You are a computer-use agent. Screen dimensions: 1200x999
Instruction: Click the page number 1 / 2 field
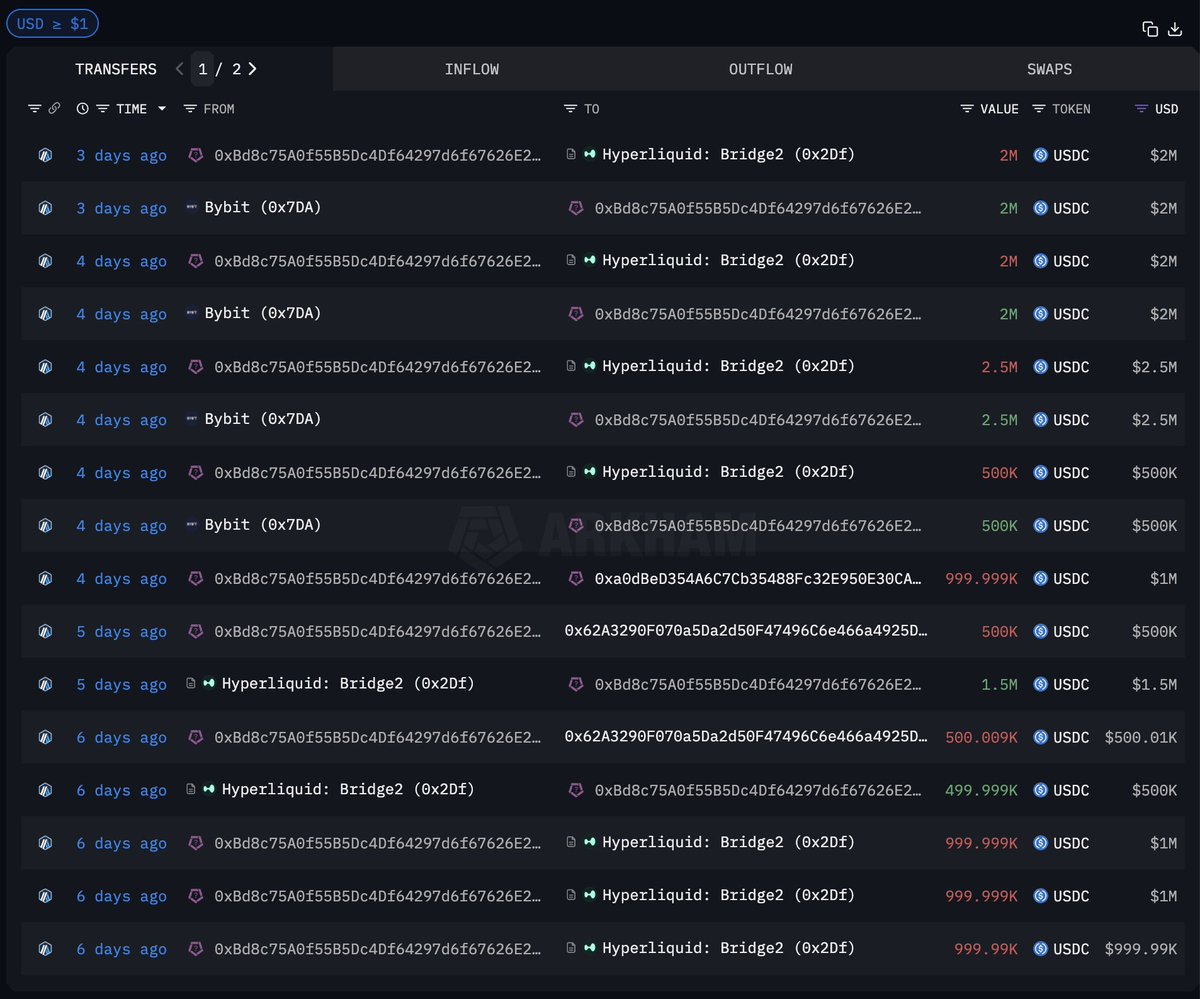(x=203, y=69)
